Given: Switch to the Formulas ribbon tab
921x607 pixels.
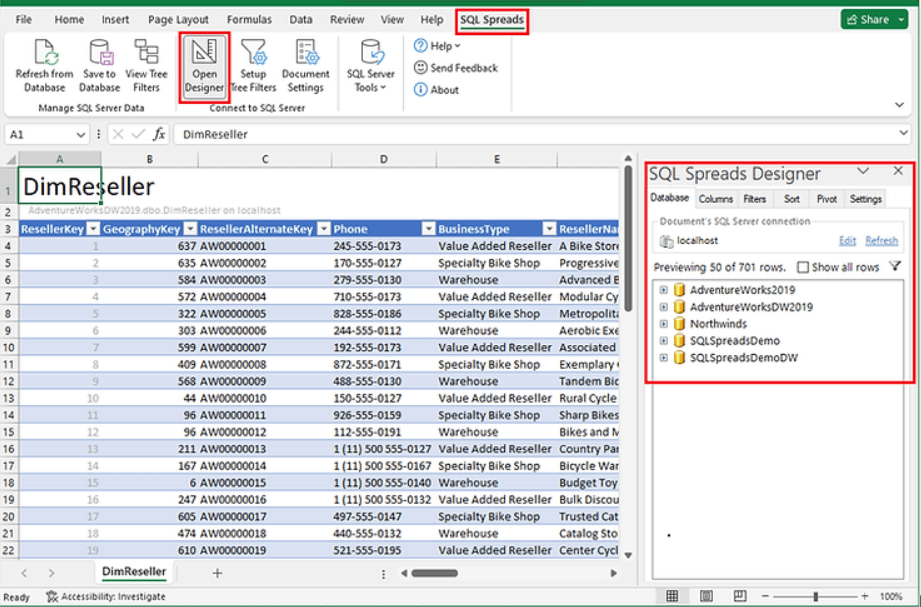Looking at the screenshot, I should 249,18.
